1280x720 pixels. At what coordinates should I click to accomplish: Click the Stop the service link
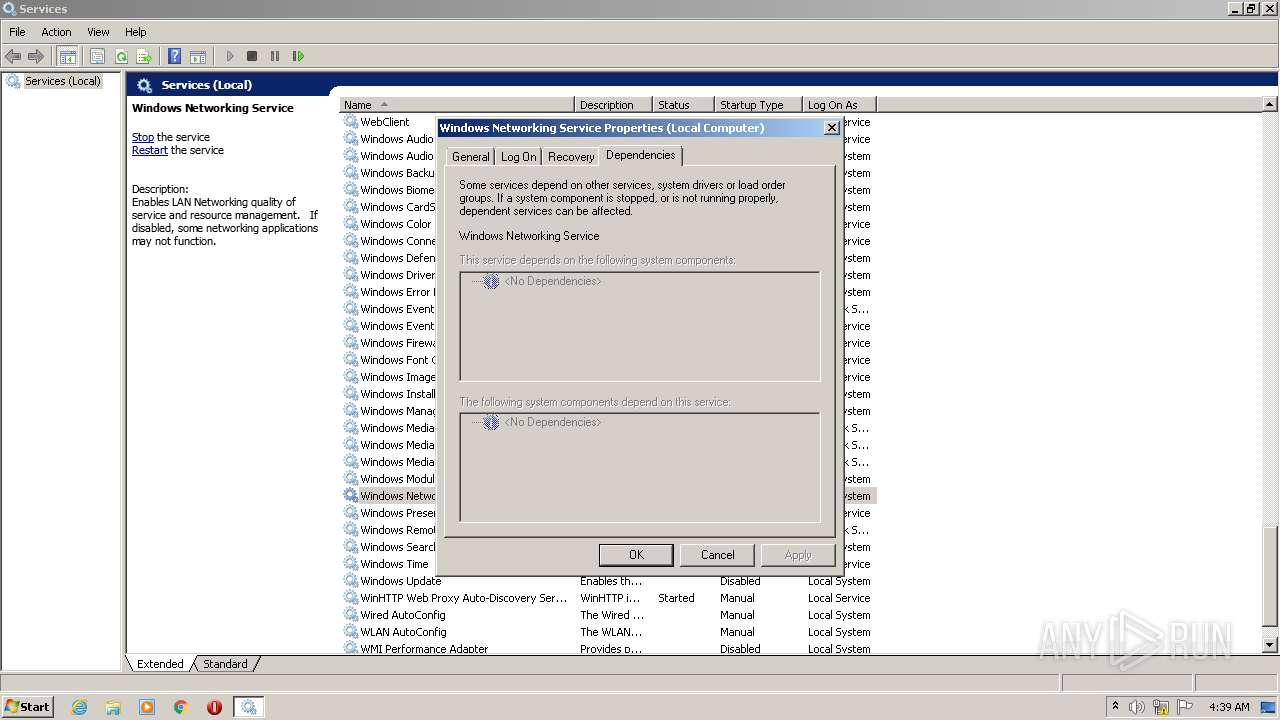pos(143,137)
